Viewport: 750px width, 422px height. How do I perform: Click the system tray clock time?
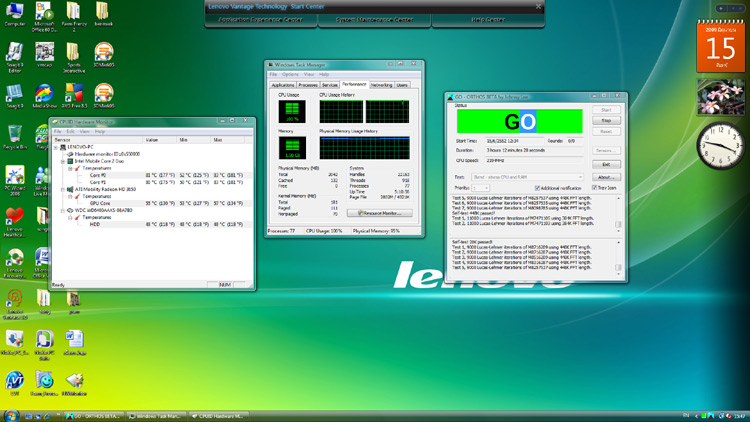[740, 416]
